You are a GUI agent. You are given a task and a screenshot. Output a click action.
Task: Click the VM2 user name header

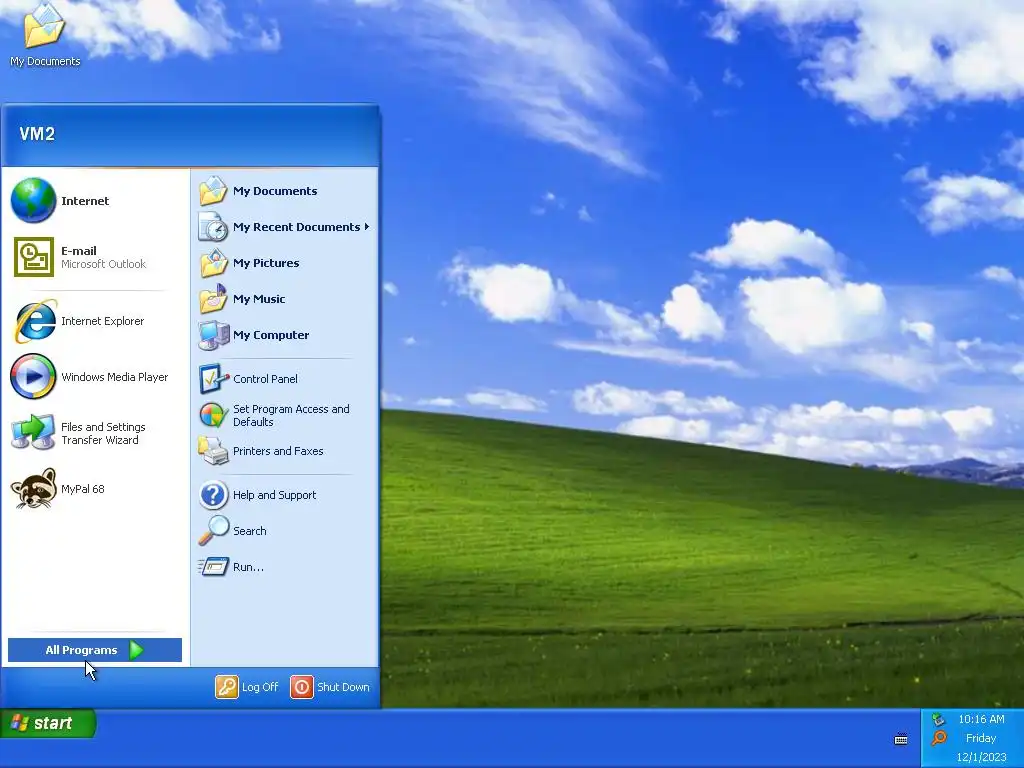pos(37,134)
